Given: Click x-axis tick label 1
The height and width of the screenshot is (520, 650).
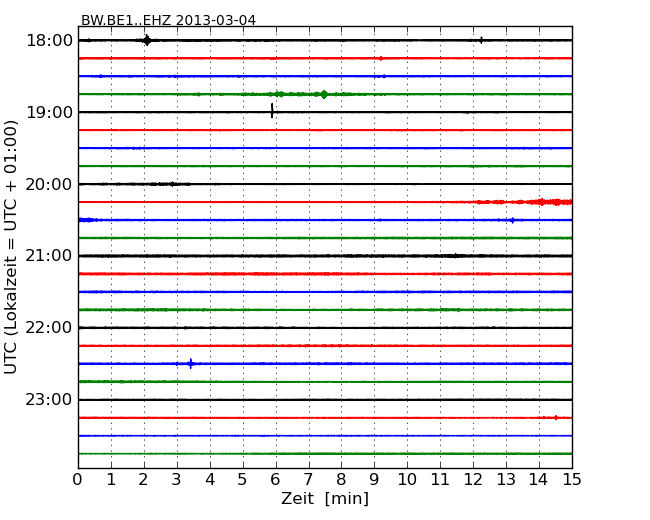Looking at the screenshot, I should 111,479.
